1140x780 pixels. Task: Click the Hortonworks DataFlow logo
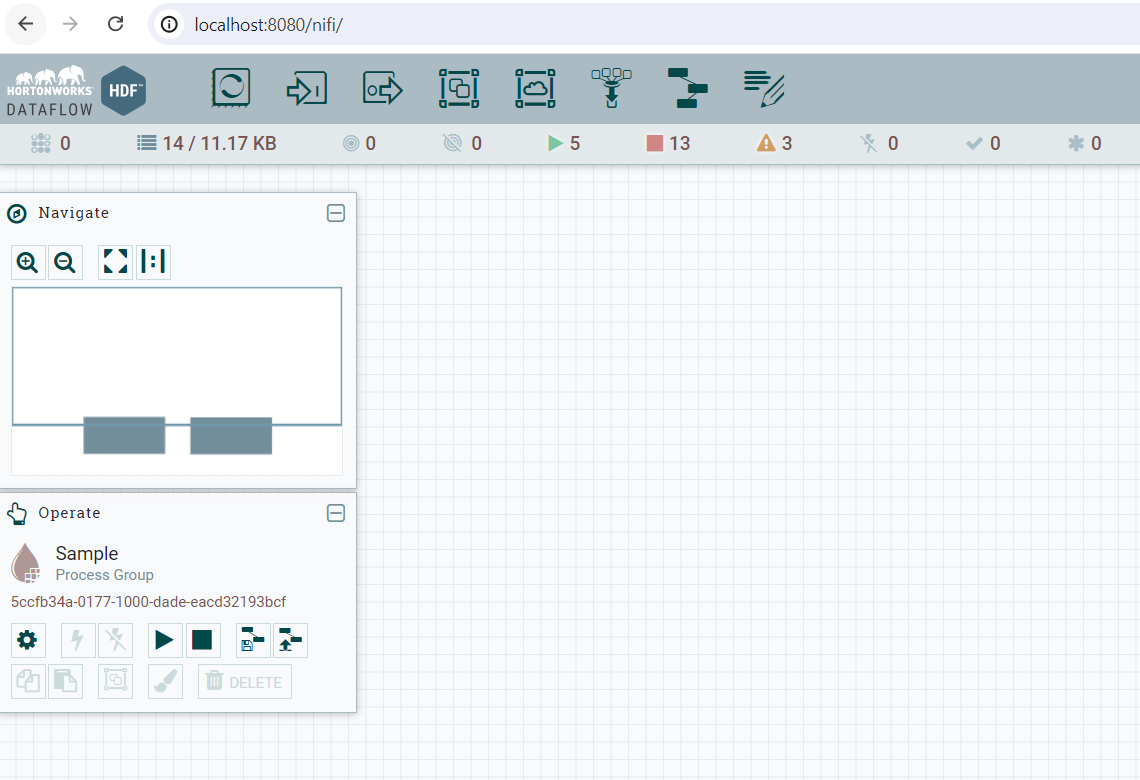(x=76, y=90)
